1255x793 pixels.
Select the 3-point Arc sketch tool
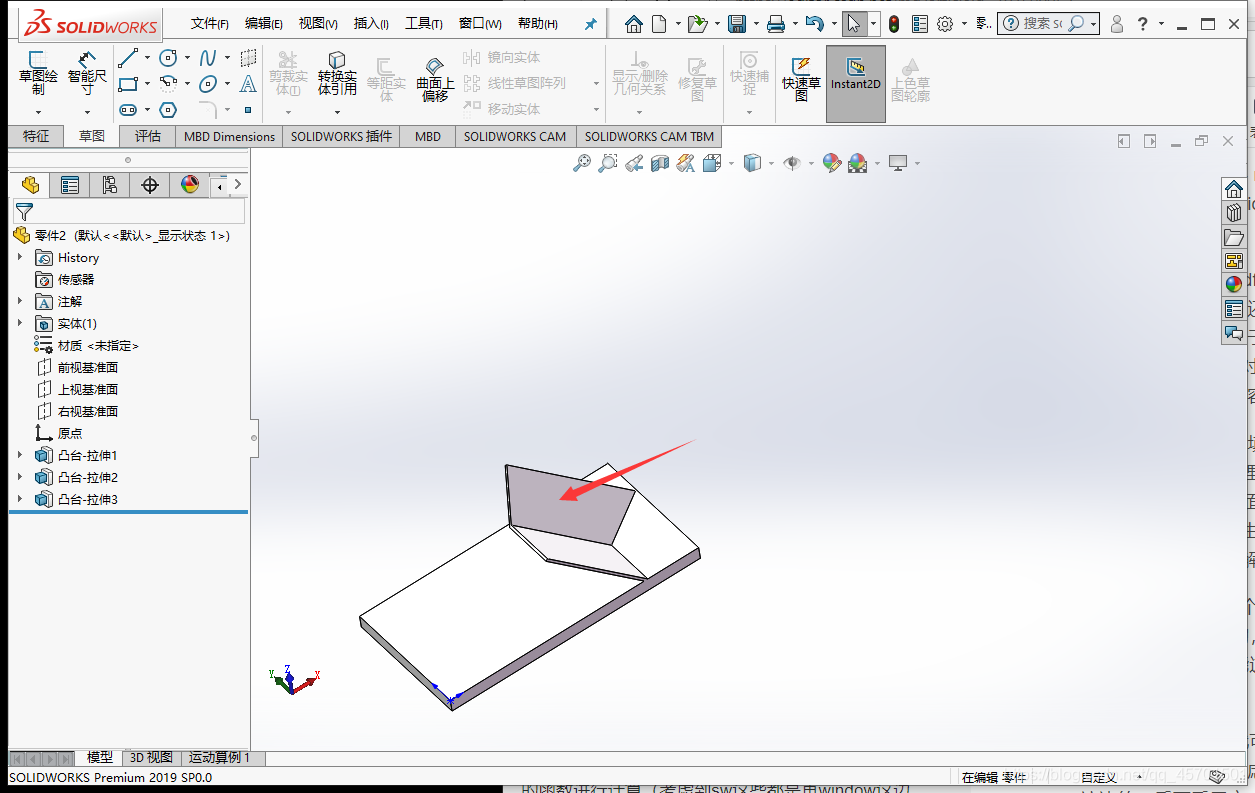tap(168, 84)
